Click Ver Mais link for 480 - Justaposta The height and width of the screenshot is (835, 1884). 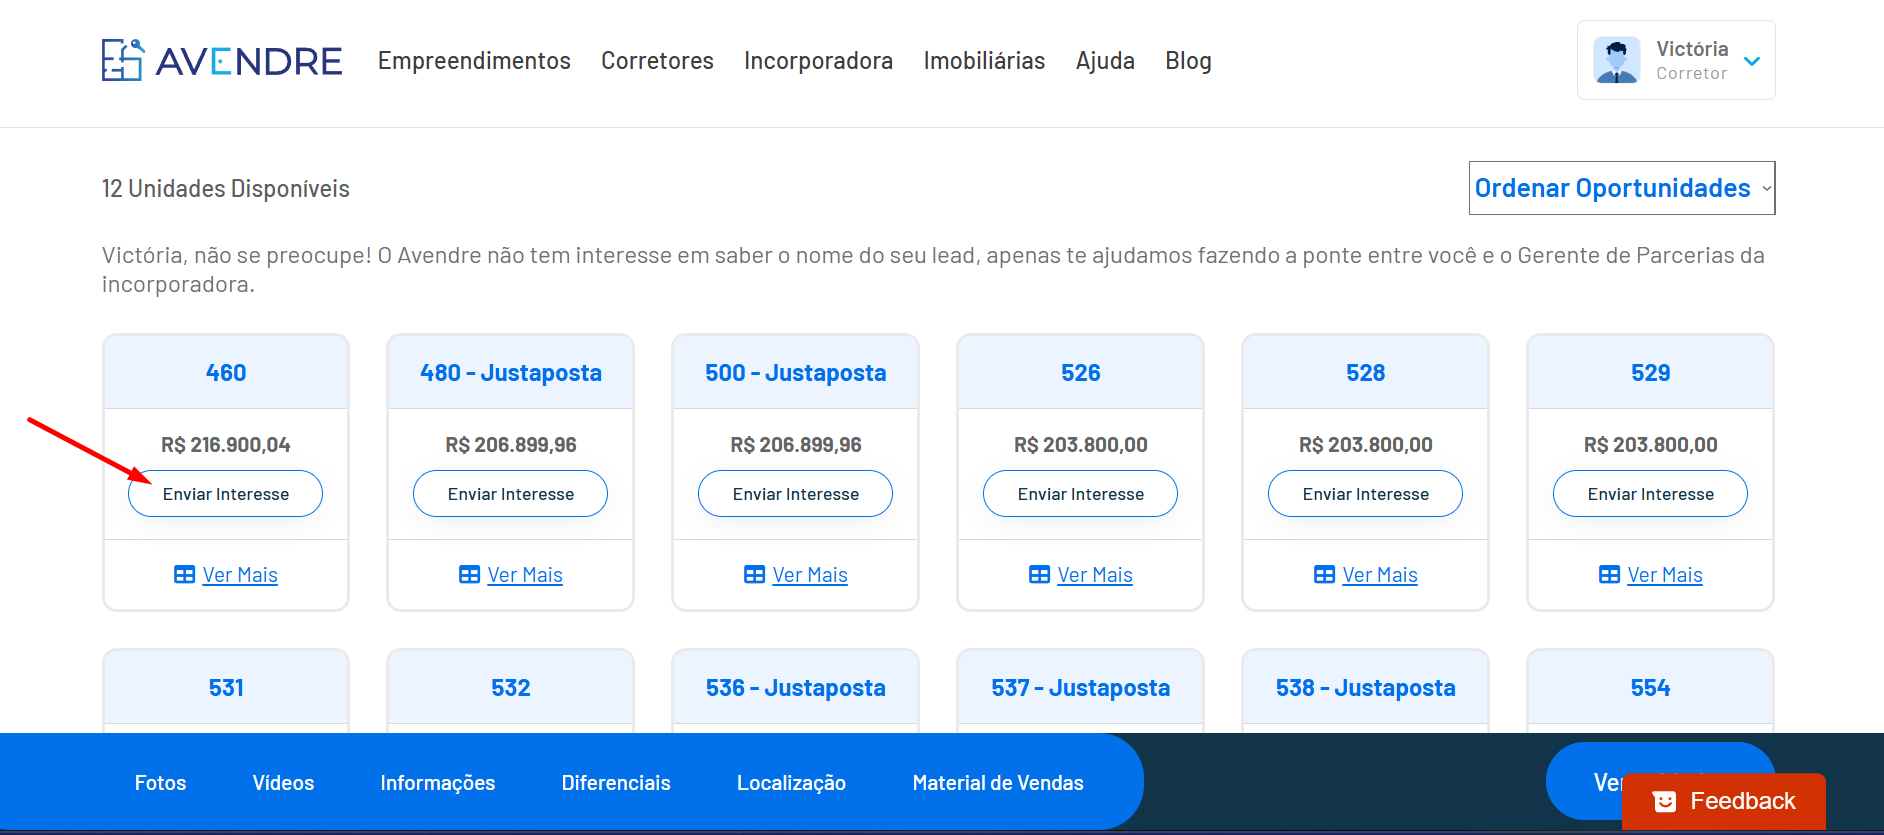click(x=525, y=575)
